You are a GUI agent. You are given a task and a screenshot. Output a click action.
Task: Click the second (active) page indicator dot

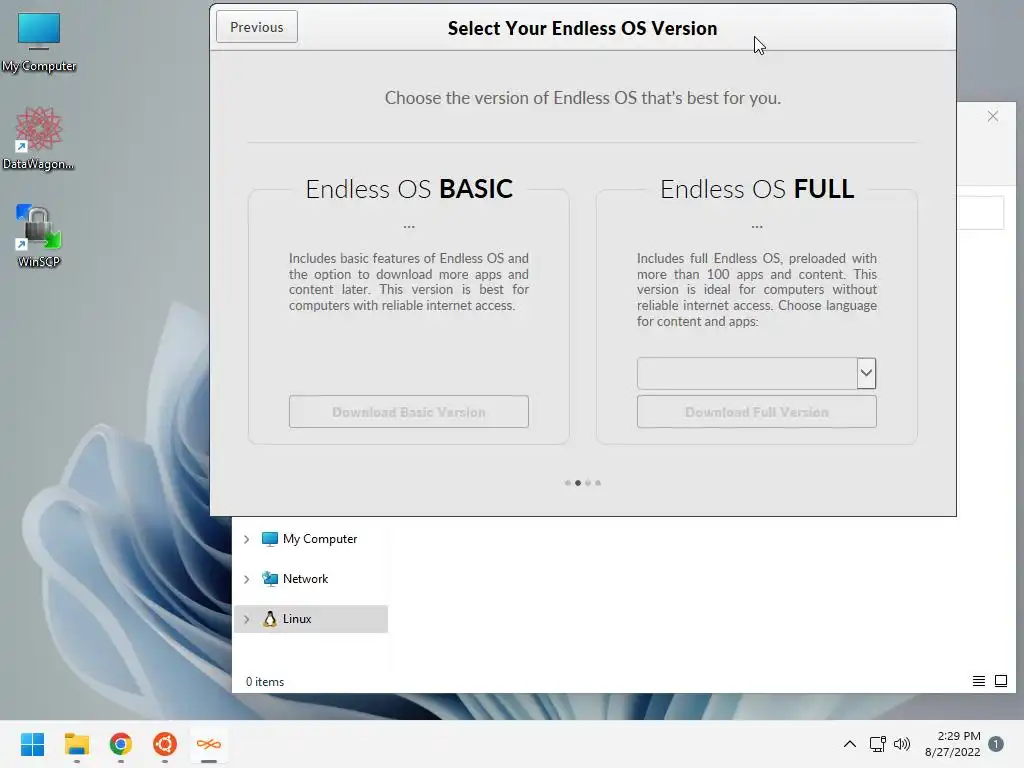point(578,483)
